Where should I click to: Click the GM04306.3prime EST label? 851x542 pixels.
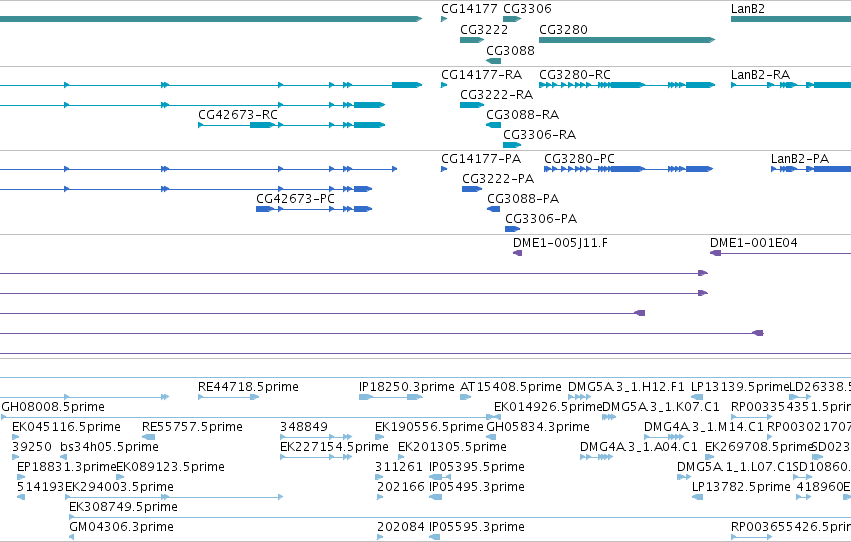pos(121,527)
